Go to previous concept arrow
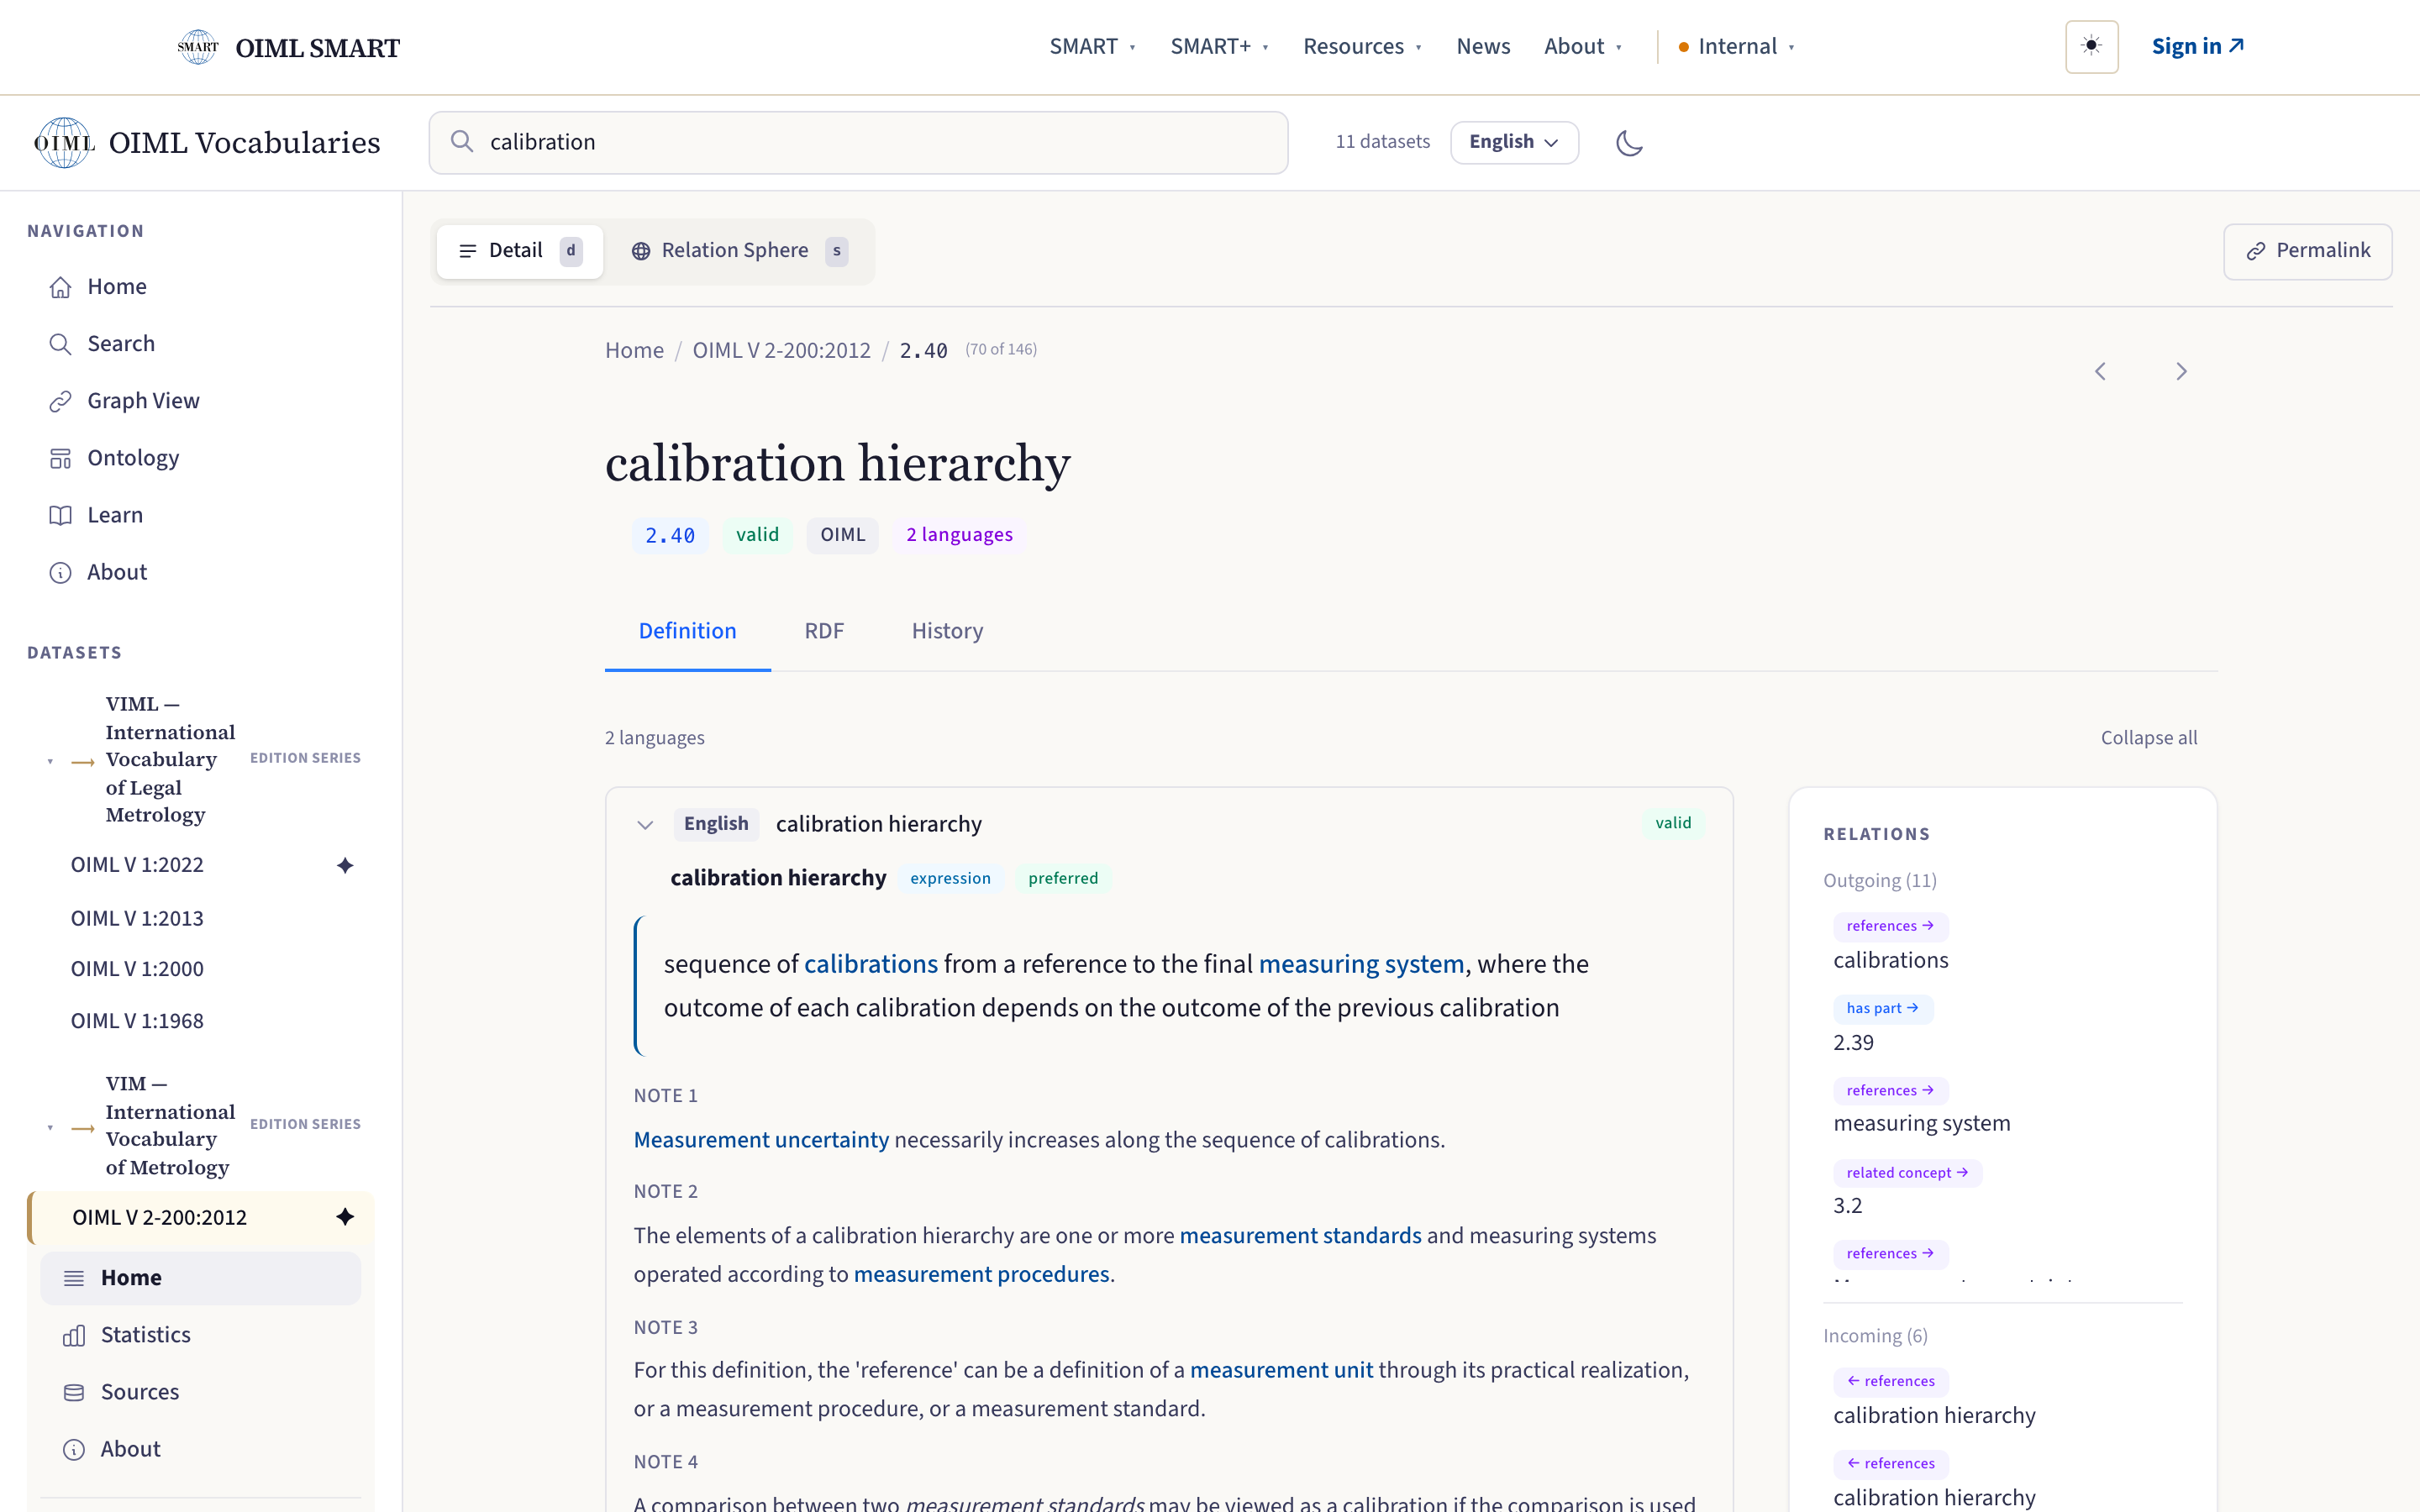Viewport: 2420px width, 1512px height. point(2100,372)
